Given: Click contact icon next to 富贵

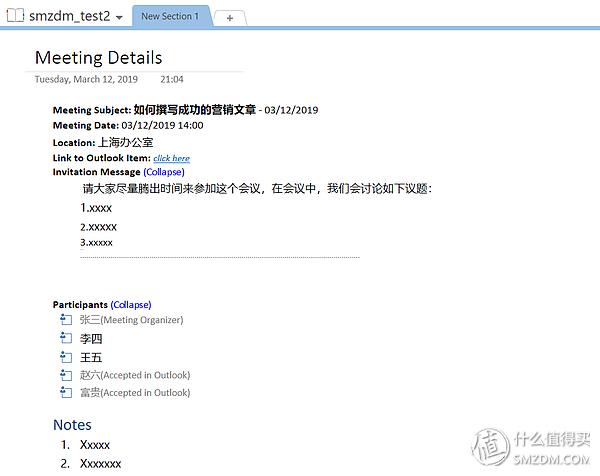Looking at the screenshot, I should coord(66,393).
